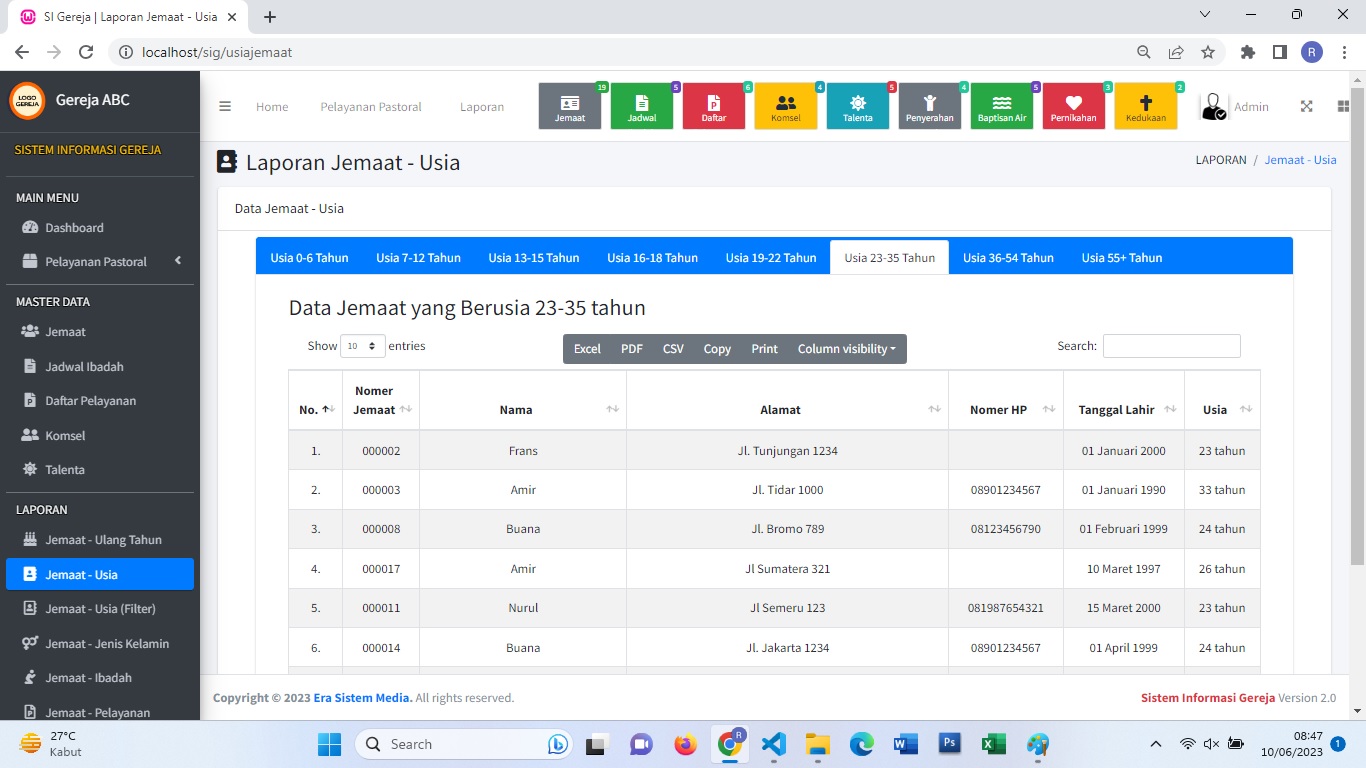Export table using the Excel button
This screenshot has width=1366, height=768.
point(587,349)
